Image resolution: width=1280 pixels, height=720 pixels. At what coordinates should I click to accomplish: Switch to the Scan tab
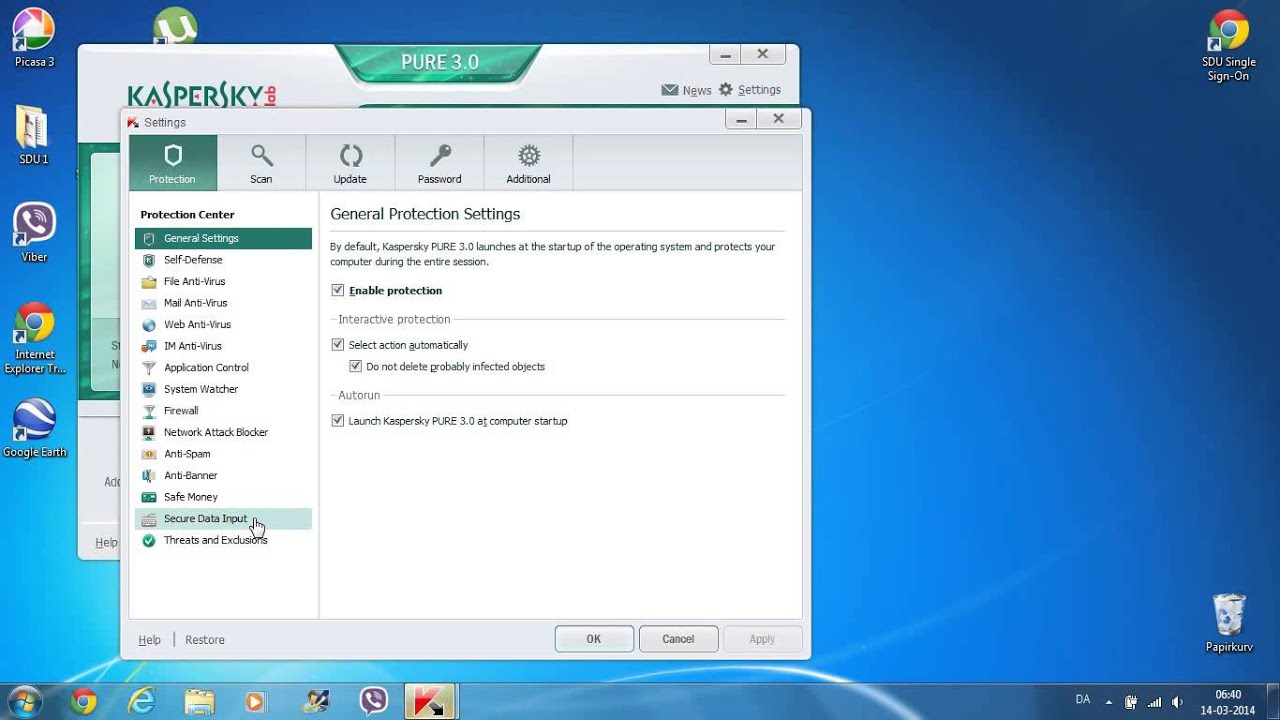pyautogui.click(x=261, y=163)
